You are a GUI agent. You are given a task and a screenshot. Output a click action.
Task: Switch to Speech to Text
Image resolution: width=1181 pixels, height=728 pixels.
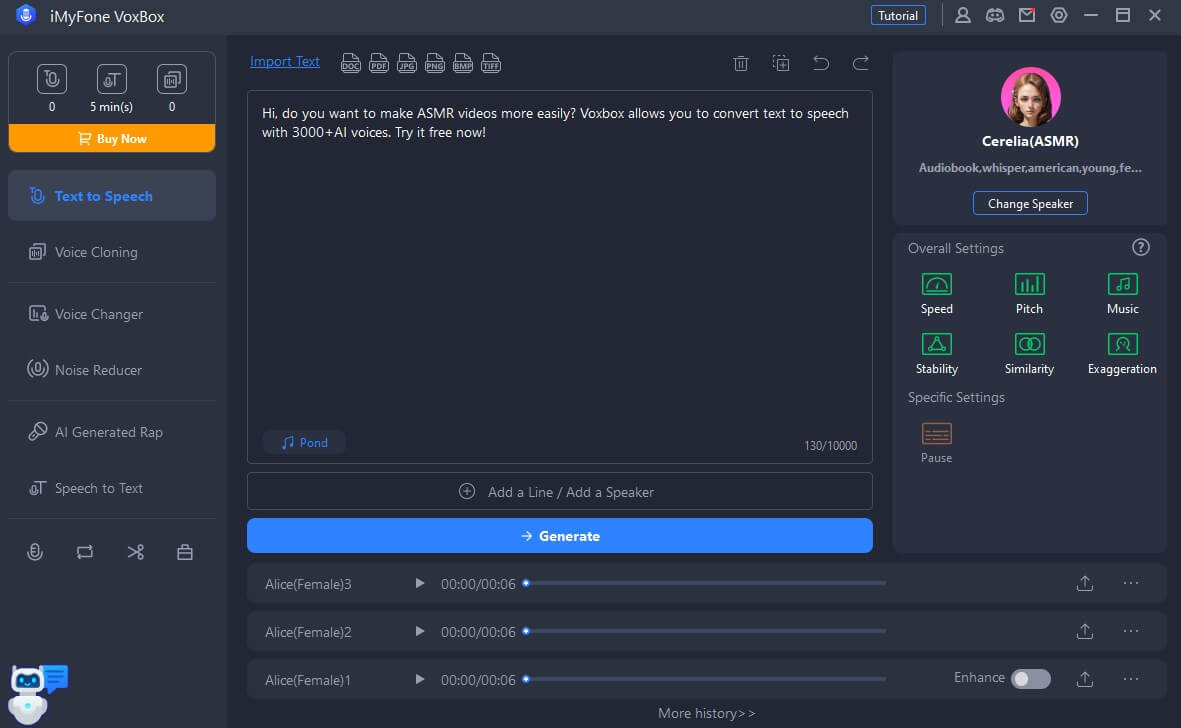(111, 488)
